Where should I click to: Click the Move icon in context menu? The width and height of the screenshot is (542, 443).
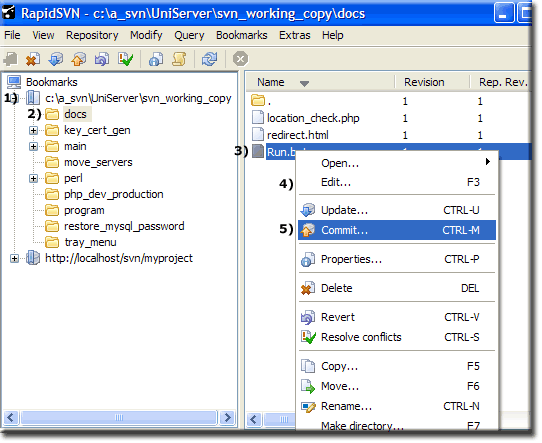pos(308,386)
